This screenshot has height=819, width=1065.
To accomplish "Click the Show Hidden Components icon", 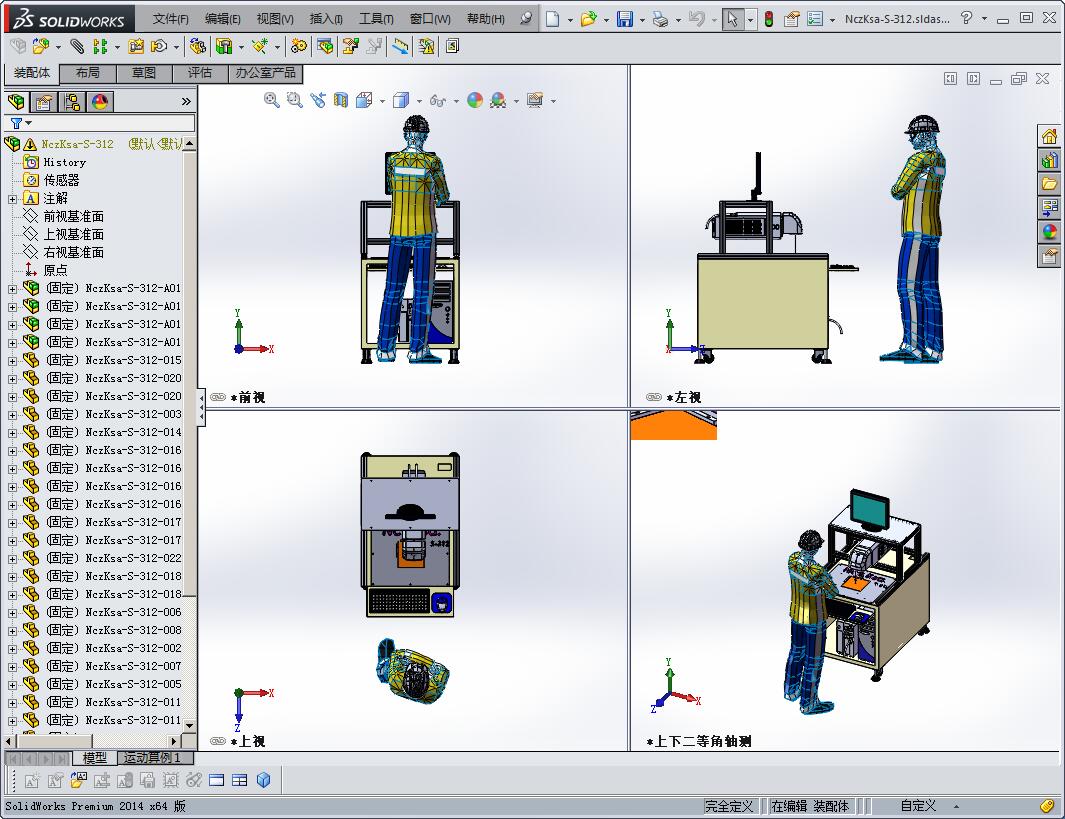I will pyautogui.click(x=198, y=46).
